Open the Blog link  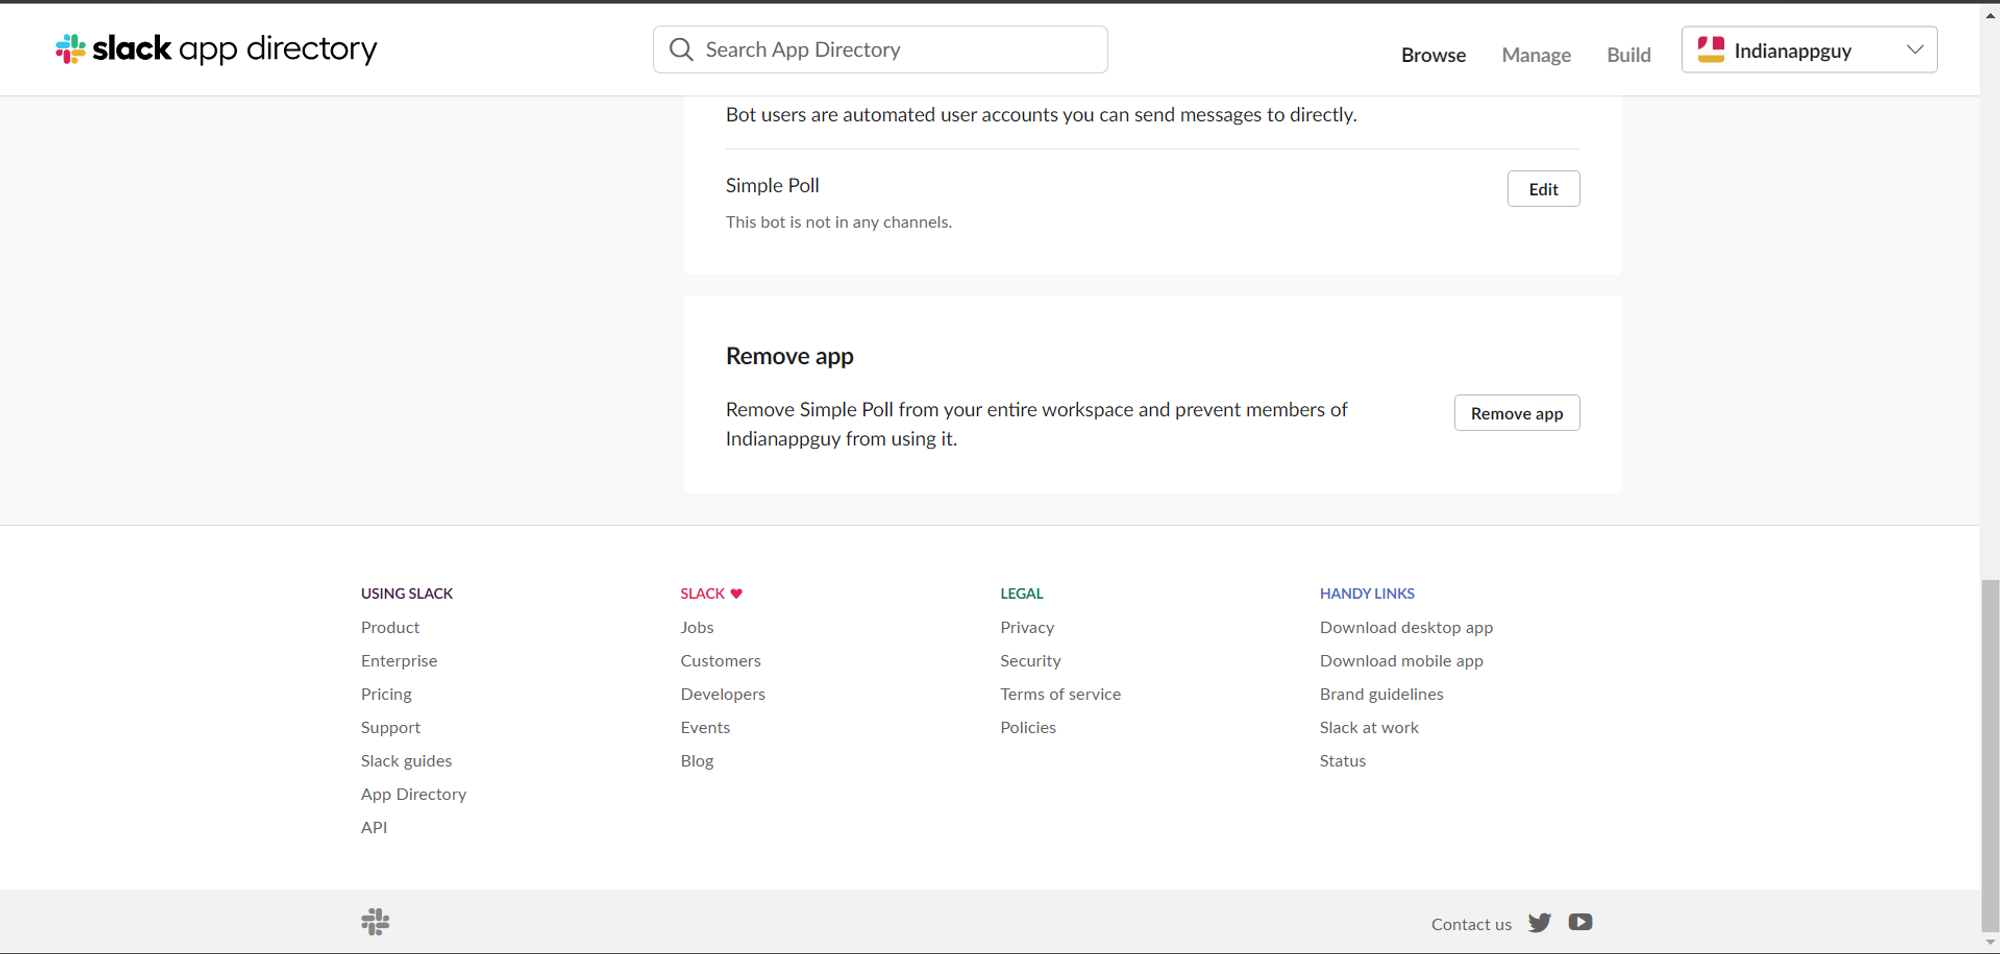[x=697, y=761]
